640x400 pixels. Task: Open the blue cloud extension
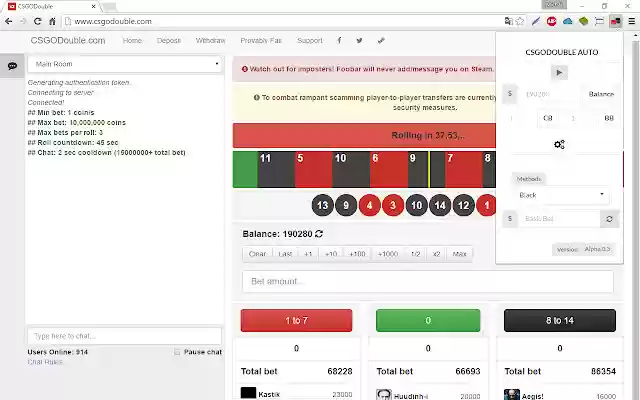coord(568,21)
